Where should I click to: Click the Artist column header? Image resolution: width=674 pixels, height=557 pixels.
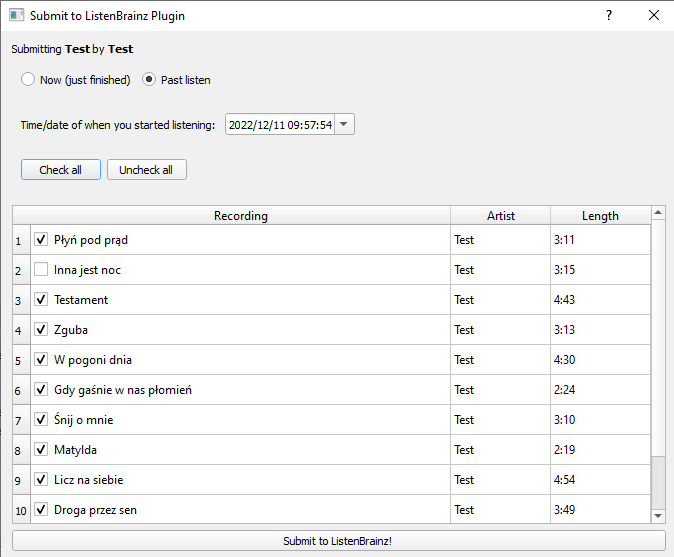500,215
